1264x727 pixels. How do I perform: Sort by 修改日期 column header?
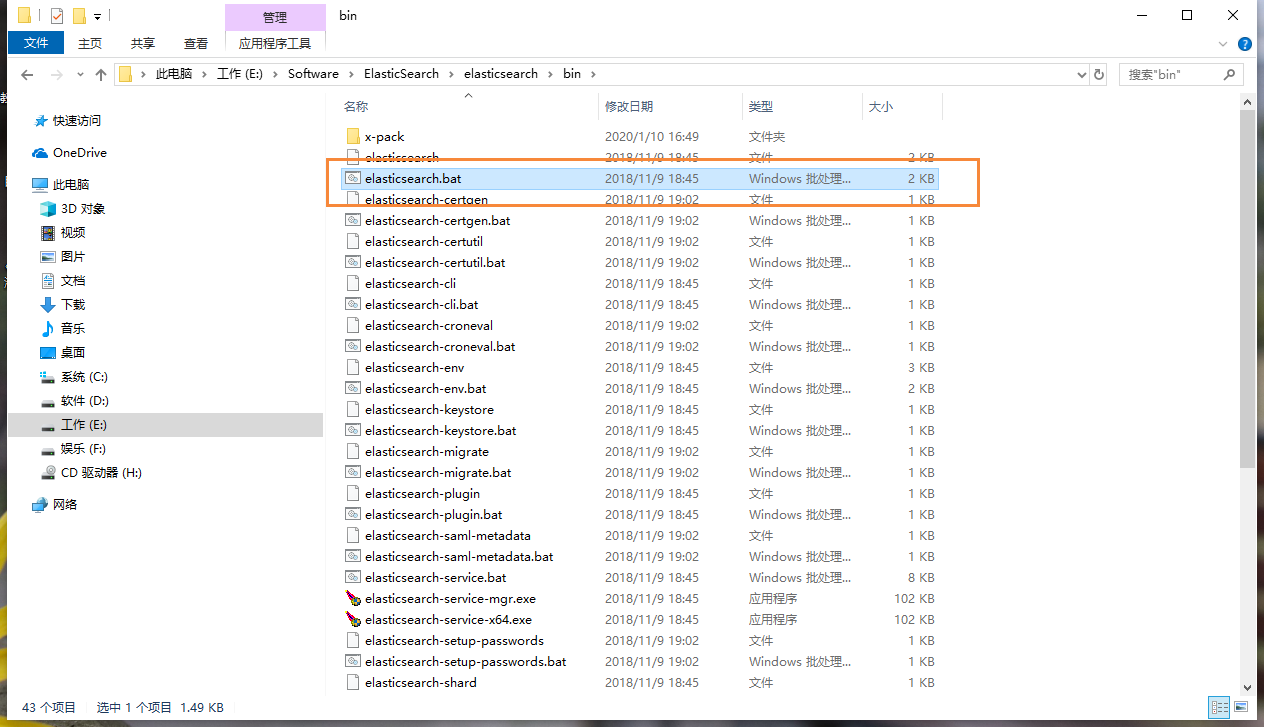pos(628,106)
